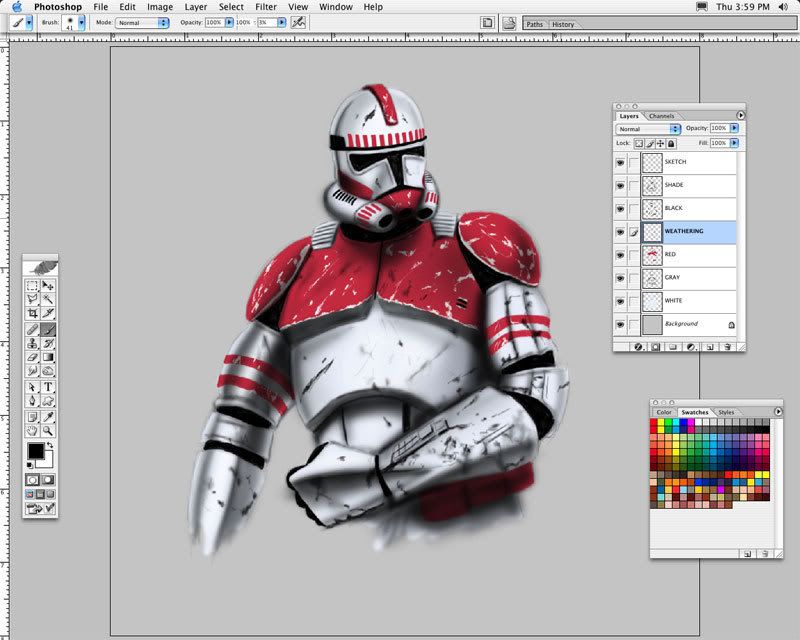Hide the Background layer
The image size is (800, 640).
point(620,325)
